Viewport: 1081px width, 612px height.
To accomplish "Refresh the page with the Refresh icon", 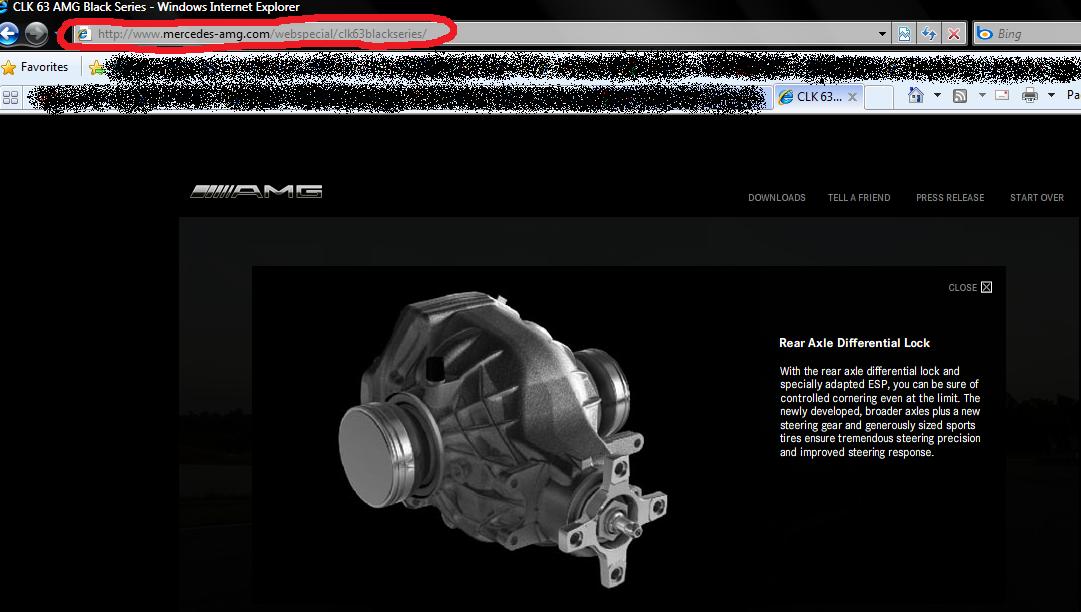I will 929,34.
